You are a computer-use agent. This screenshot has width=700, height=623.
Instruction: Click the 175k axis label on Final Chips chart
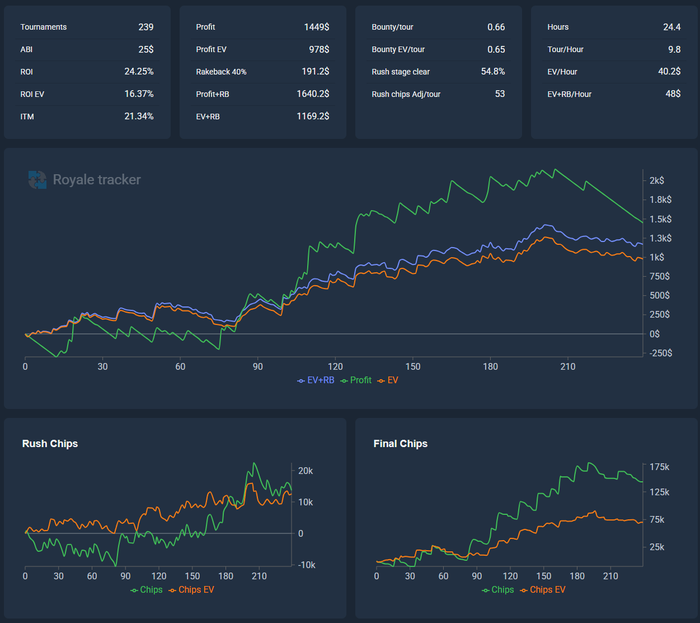(x=659, y=467)
